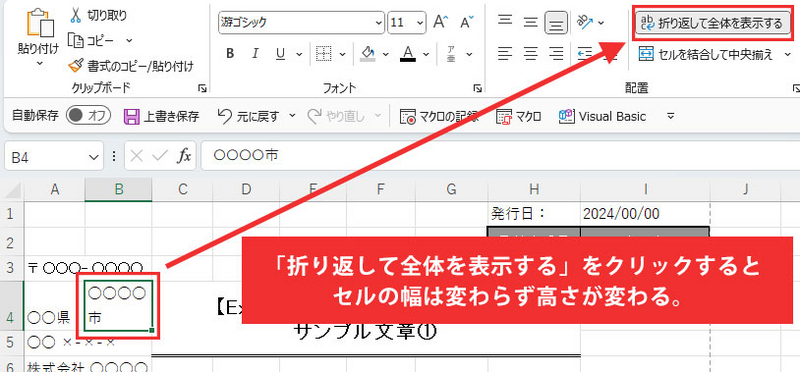Open Visual Basic editor
The width and height of the screenshot is (800, 372).
pyautogui.click(x=602, y=117)
